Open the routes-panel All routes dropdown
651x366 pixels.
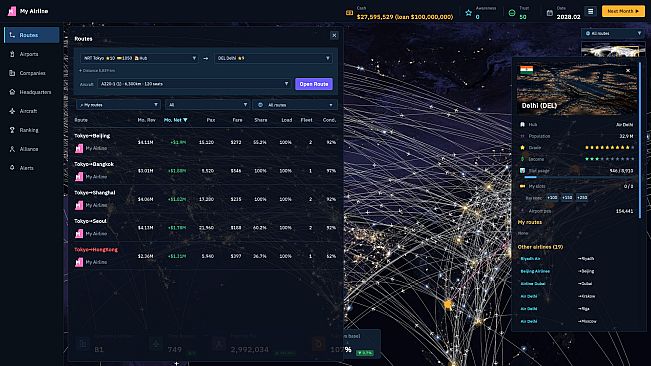click(295, 105)
